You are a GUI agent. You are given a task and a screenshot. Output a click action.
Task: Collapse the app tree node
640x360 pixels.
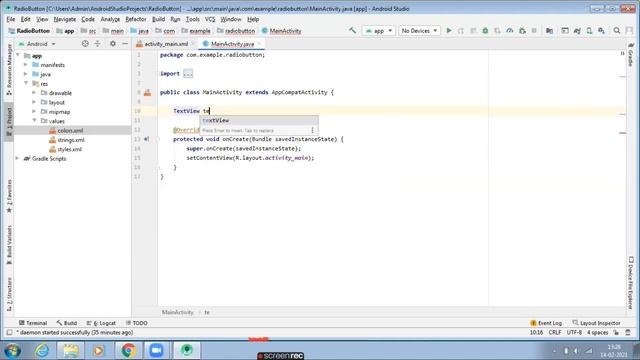pyautogui.click(x=18, y=55)
